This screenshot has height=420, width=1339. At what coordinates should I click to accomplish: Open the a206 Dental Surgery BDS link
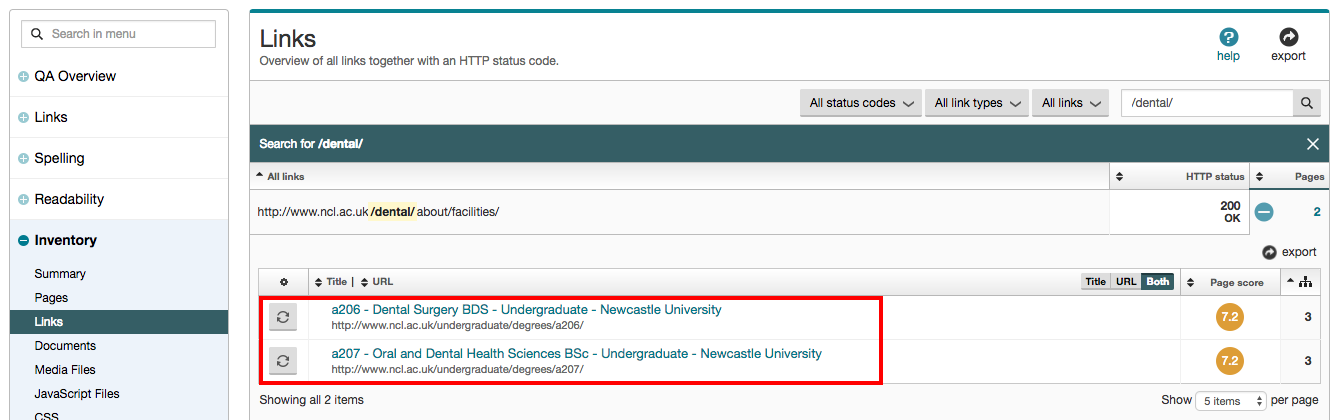click(526, 310)
